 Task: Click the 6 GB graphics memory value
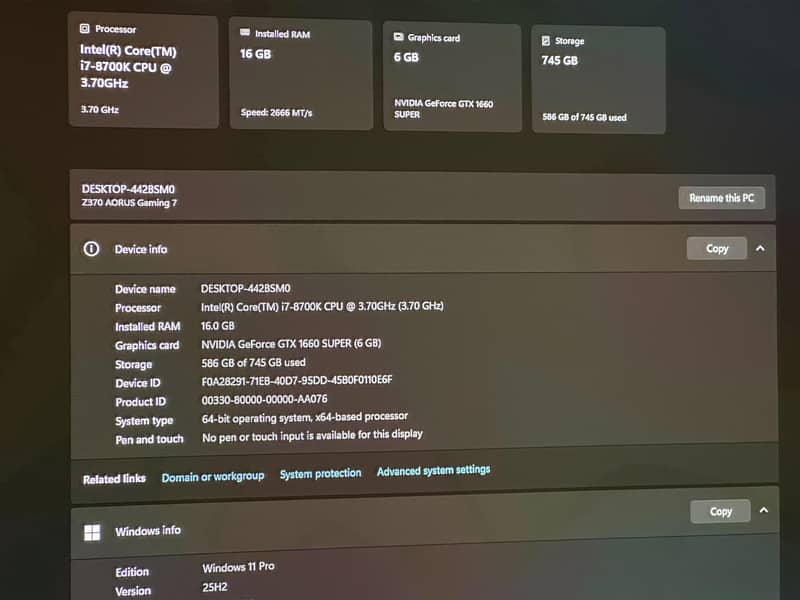(x=406, y=57)
